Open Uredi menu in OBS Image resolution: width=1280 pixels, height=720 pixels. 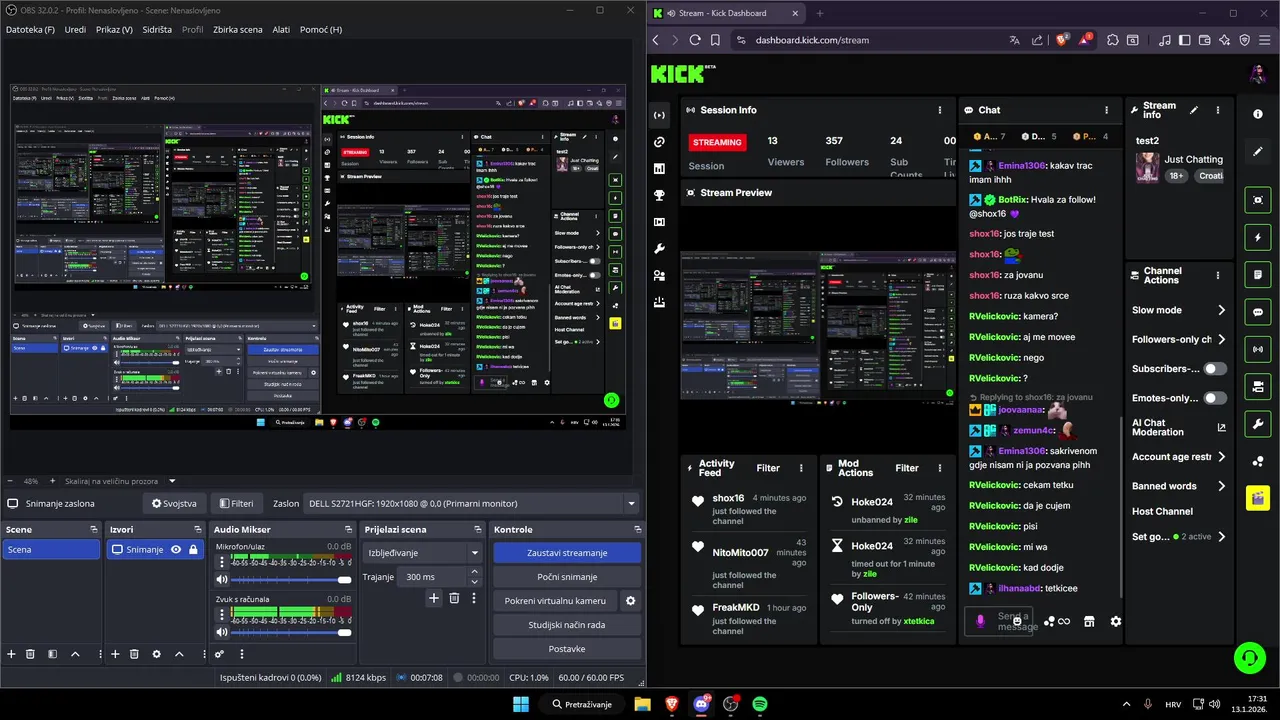(x=75, y=30)
